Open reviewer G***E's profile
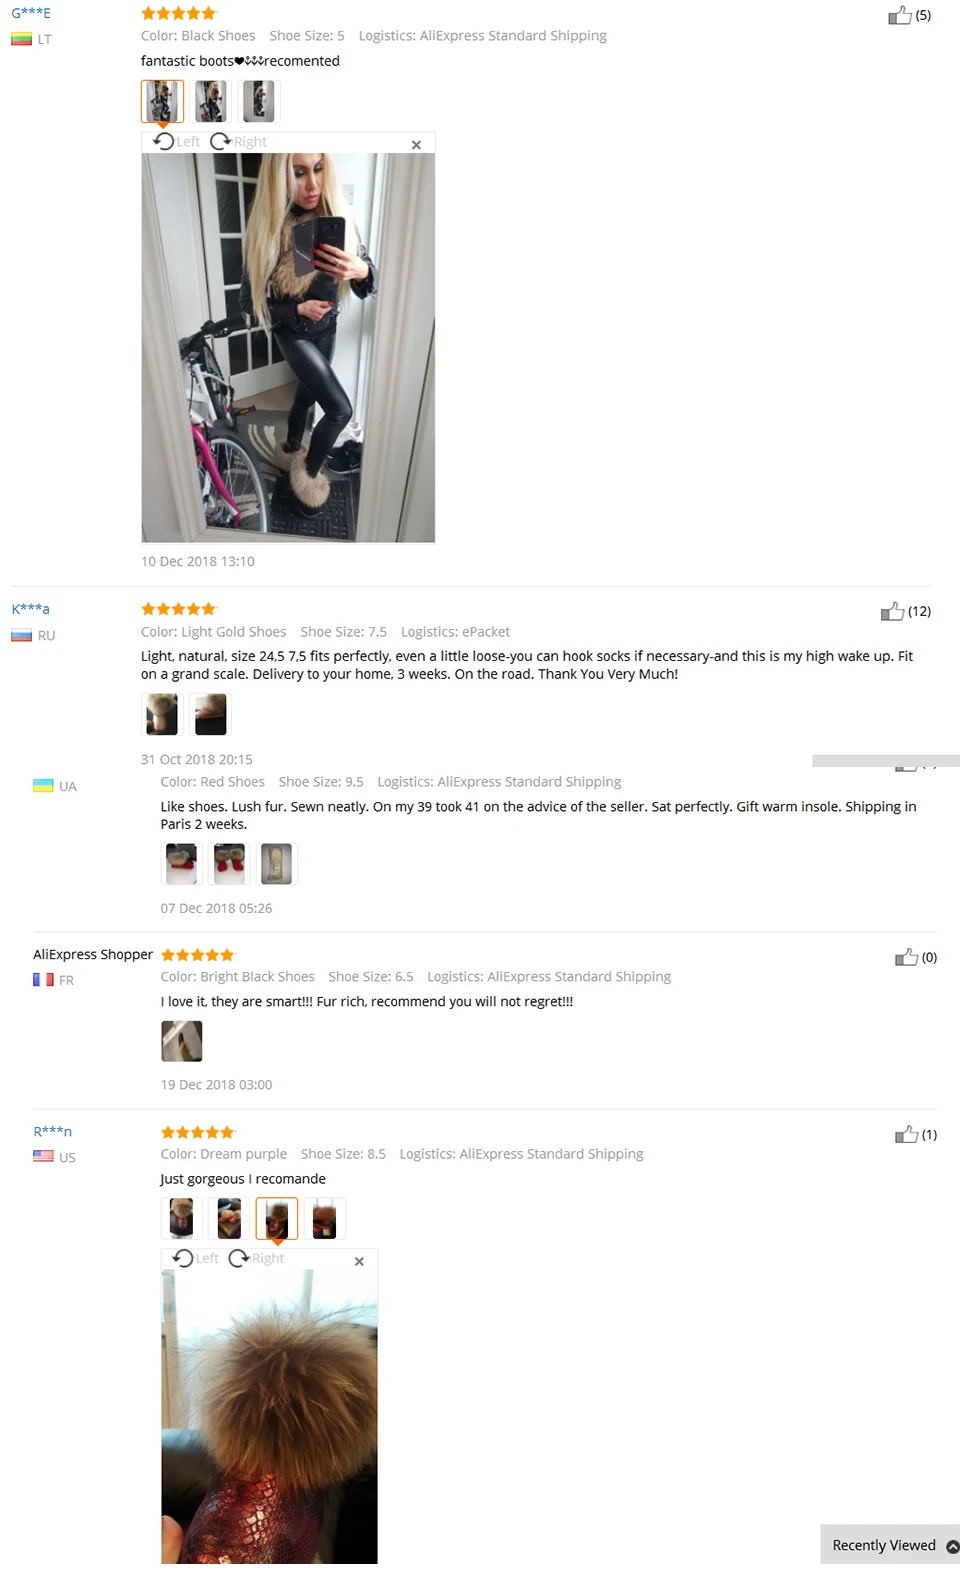The height and width of the screenshot is (1586, 960). pos(31,13)
